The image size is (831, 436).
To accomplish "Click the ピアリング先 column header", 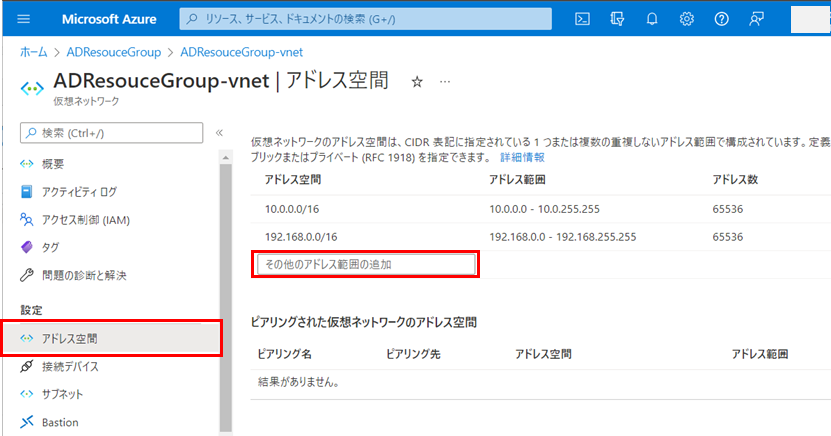I will [413, 354].
